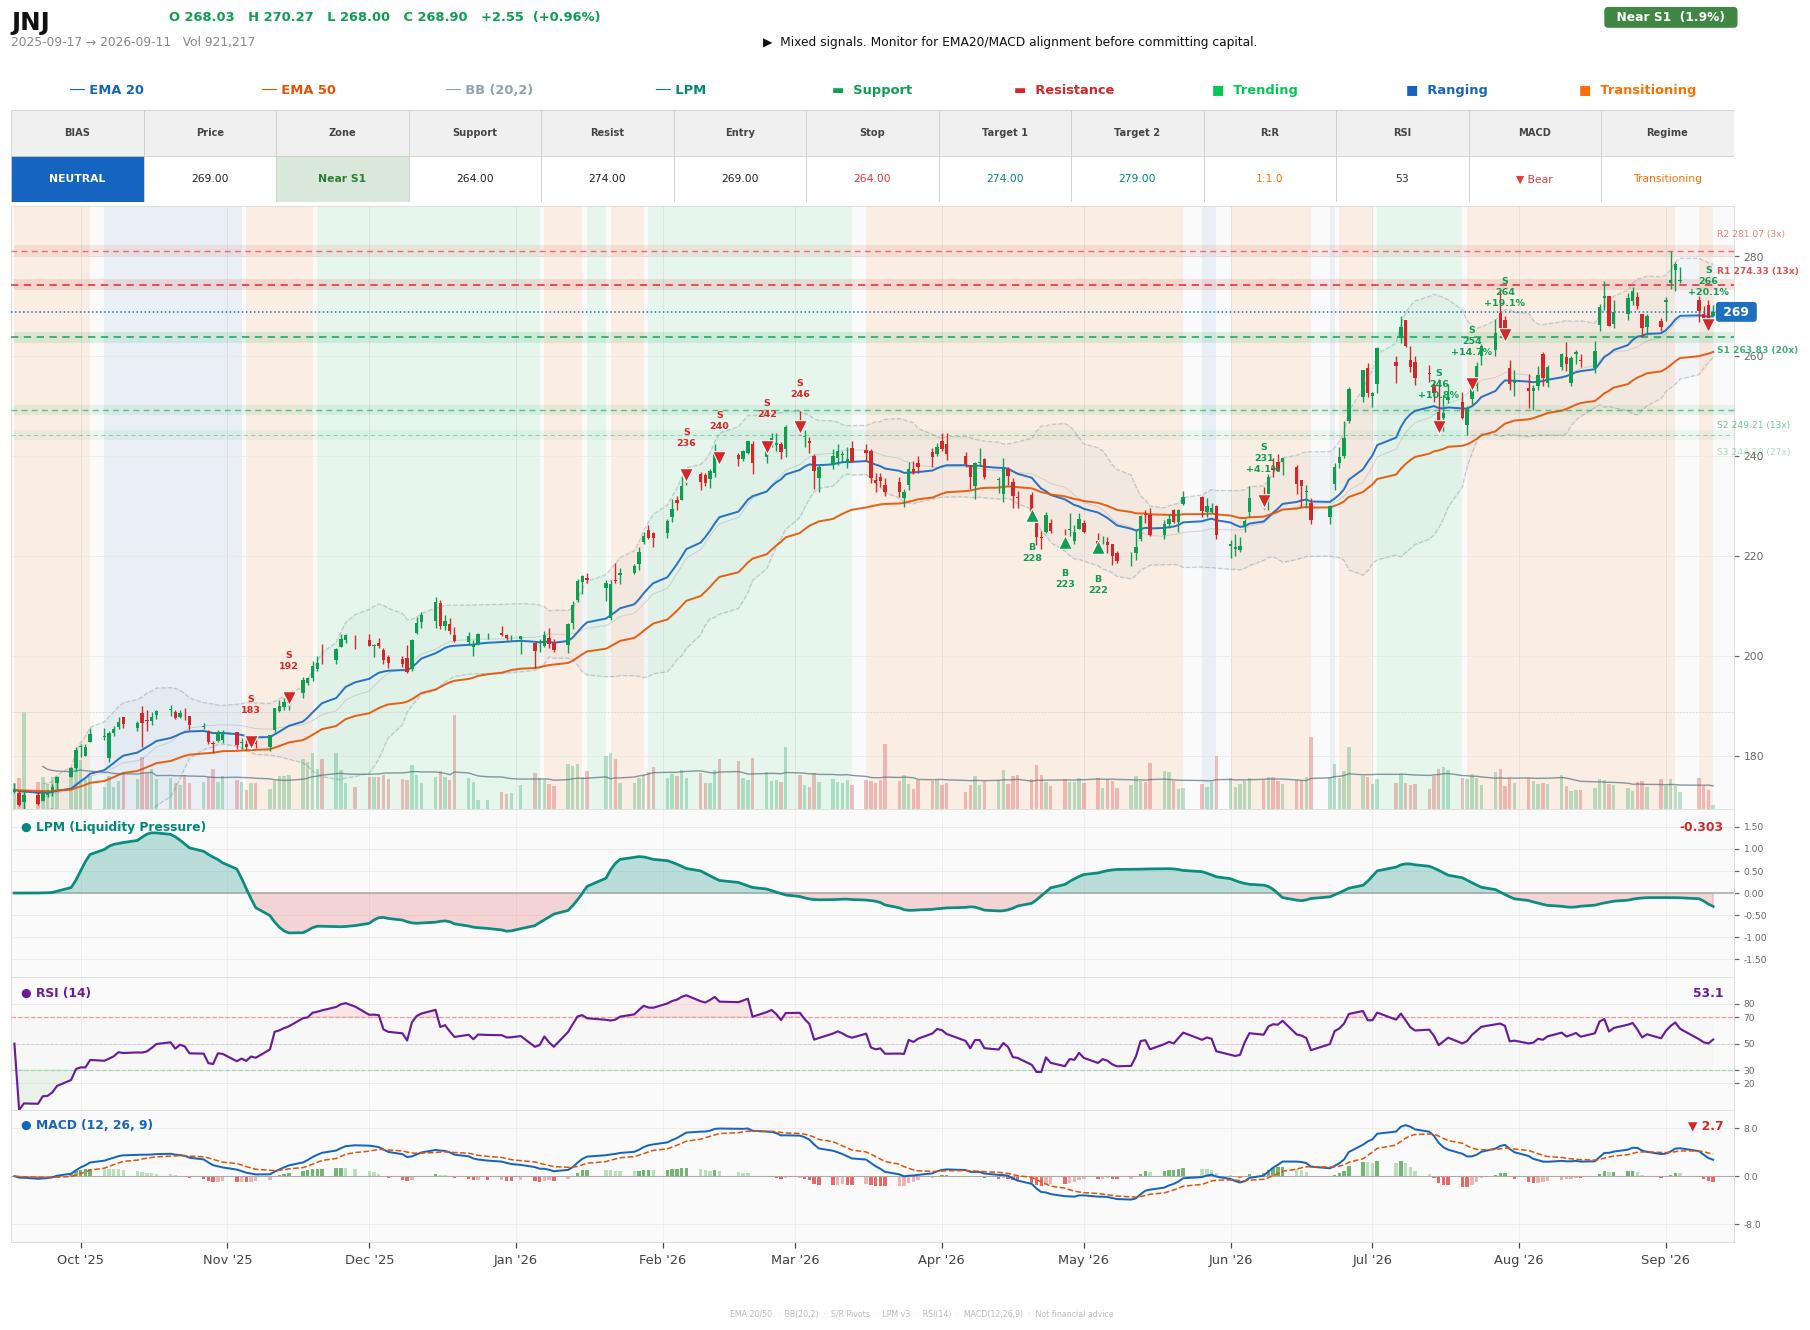The height and width of the screenshot is (1330, 1810).
Task: Click the buy marker labeled B 223
Action: pyautogui.click(x=1065, y=543)
